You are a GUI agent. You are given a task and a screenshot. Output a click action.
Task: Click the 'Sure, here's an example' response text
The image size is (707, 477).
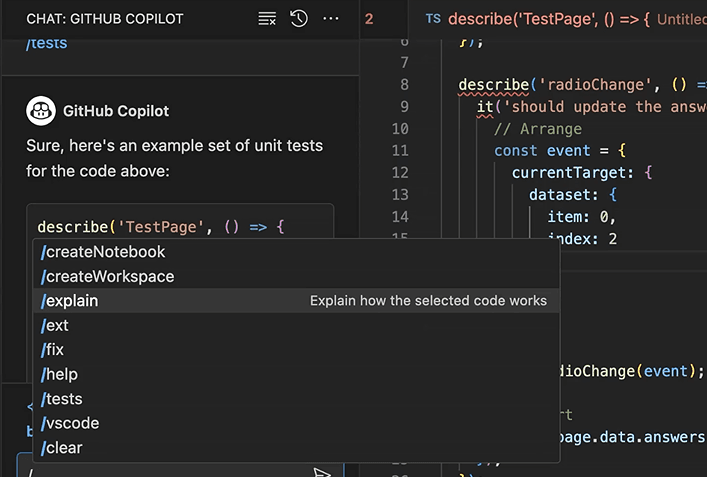point(174,158)
